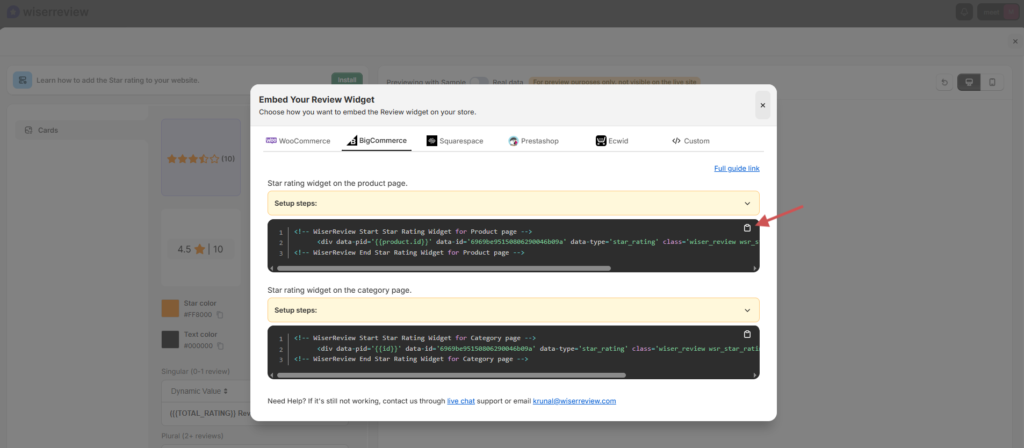
Task: Toggle the Real data preview switch
Action: click(x=479, y=82)
